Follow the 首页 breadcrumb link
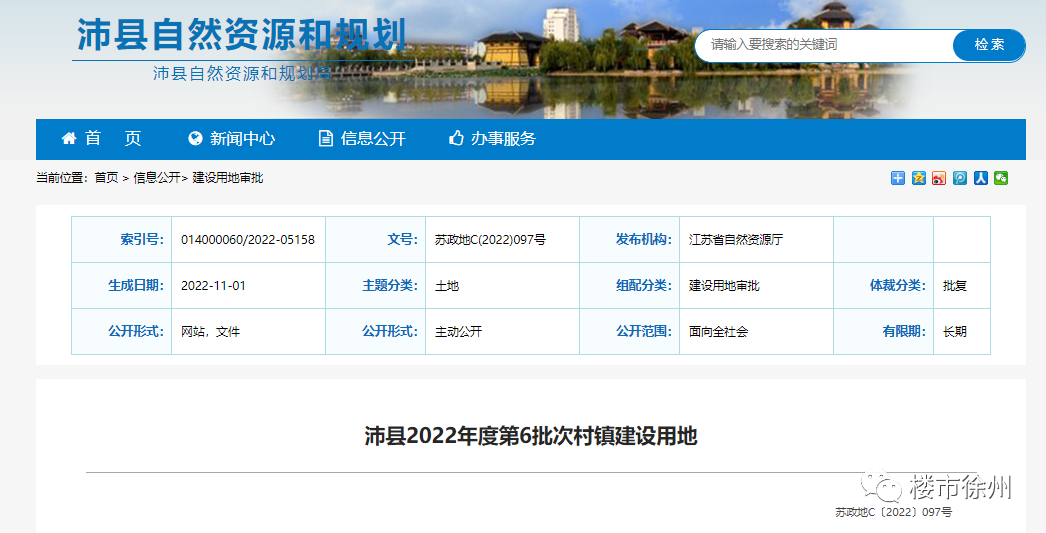 coord(106,177)
